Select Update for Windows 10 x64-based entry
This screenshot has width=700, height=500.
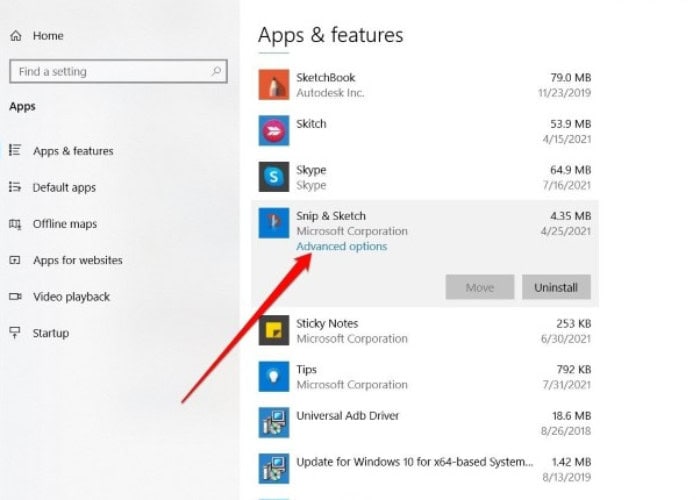(415, 462)
